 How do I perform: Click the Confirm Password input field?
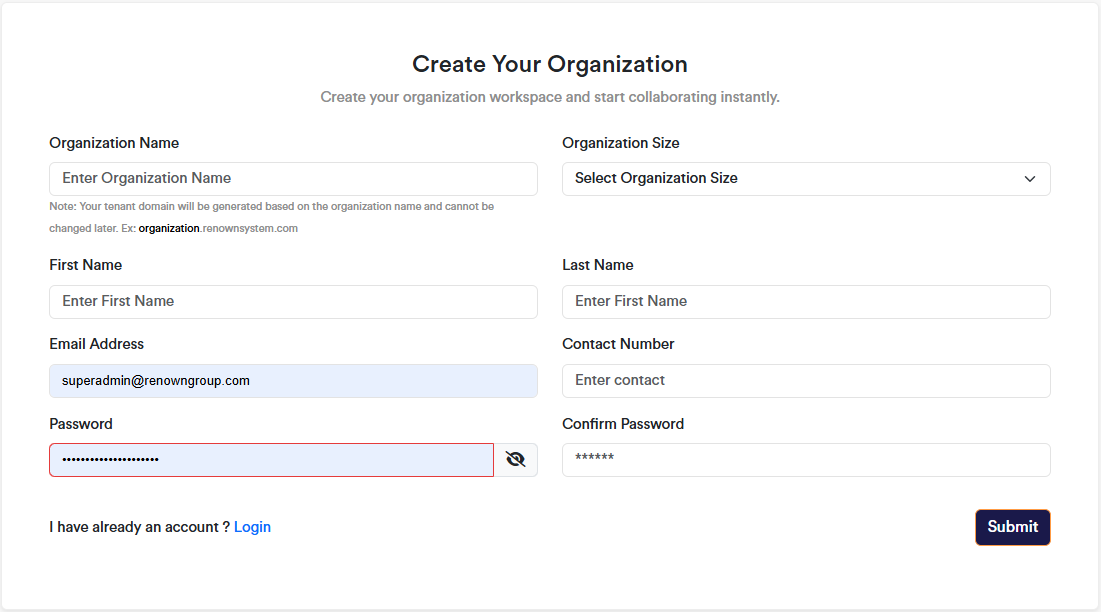click(x=806, y=460)
